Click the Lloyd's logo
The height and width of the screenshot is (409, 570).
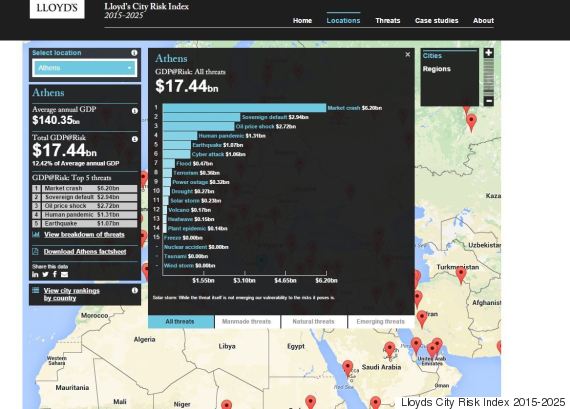point(57,8)
